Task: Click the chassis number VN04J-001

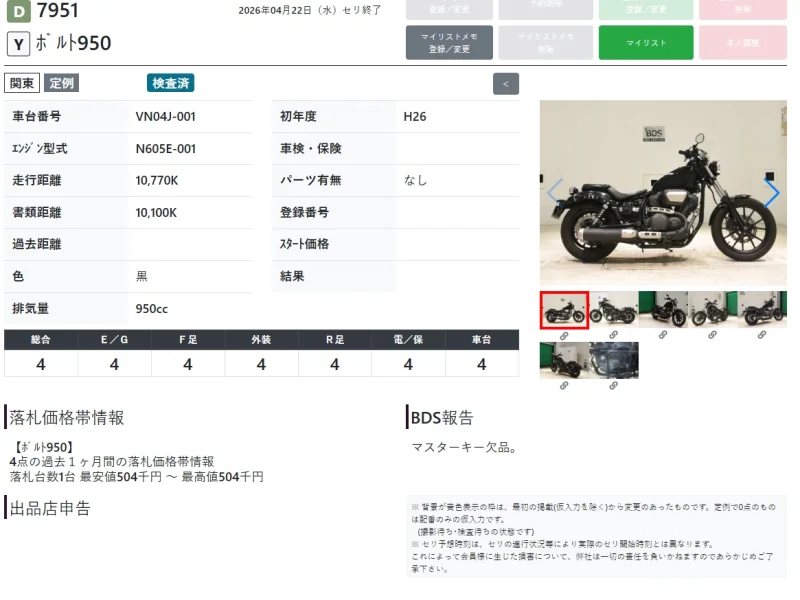Action: [165, 117]
